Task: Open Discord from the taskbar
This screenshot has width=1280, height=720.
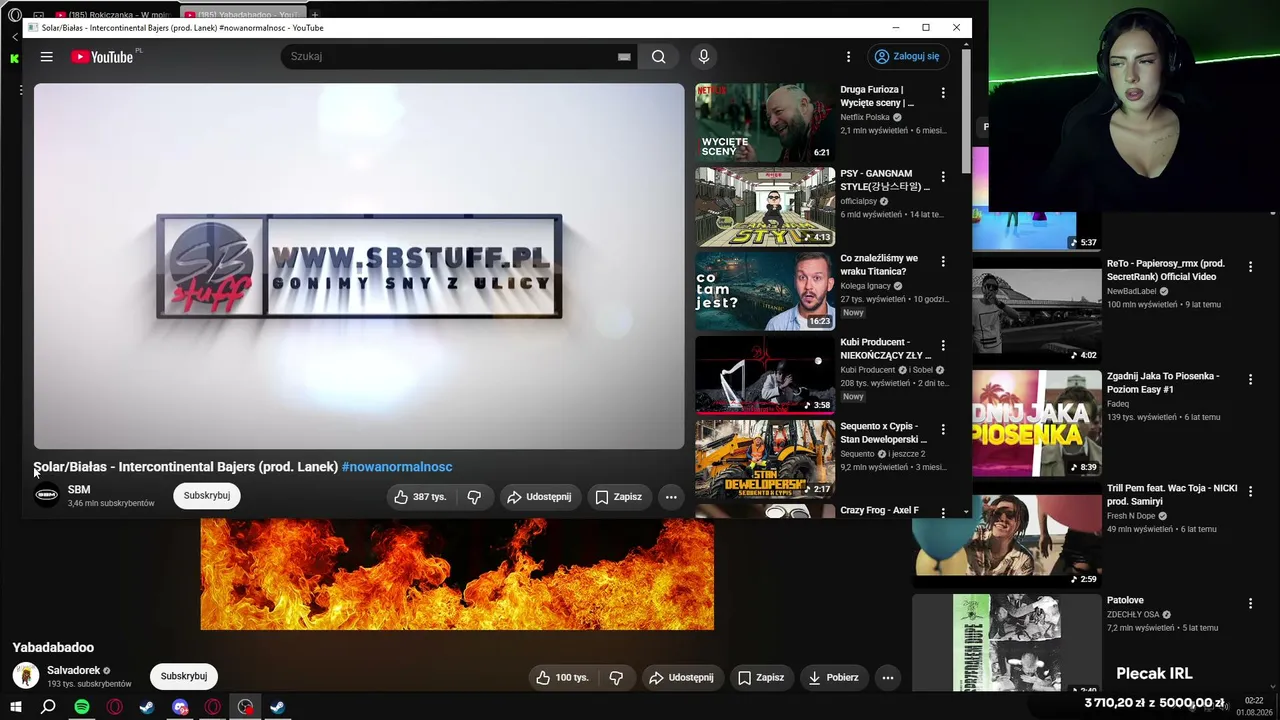Action: [x=180, y=707]
